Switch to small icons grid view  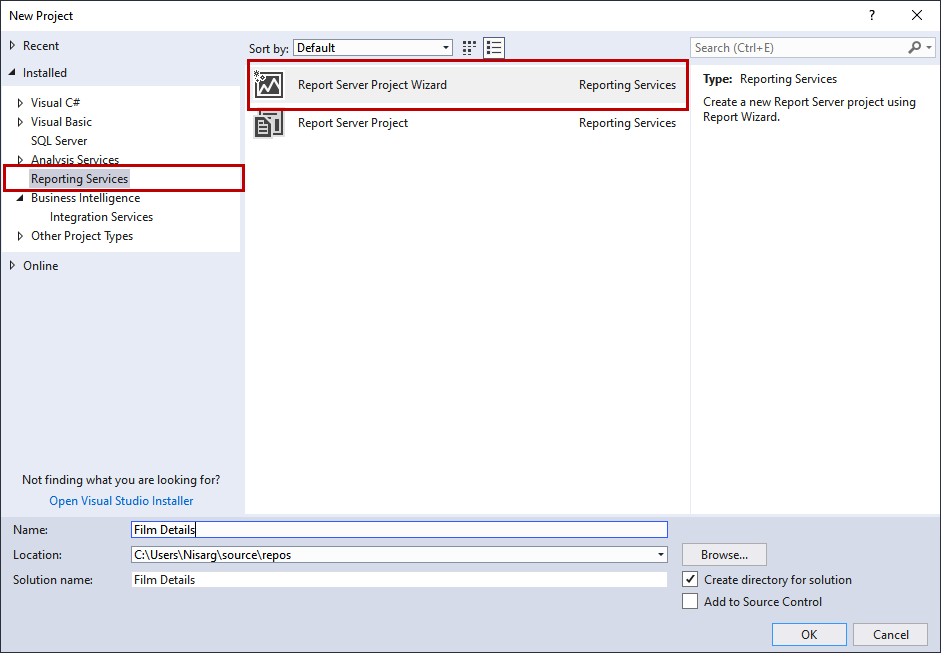tap(469, 47)
